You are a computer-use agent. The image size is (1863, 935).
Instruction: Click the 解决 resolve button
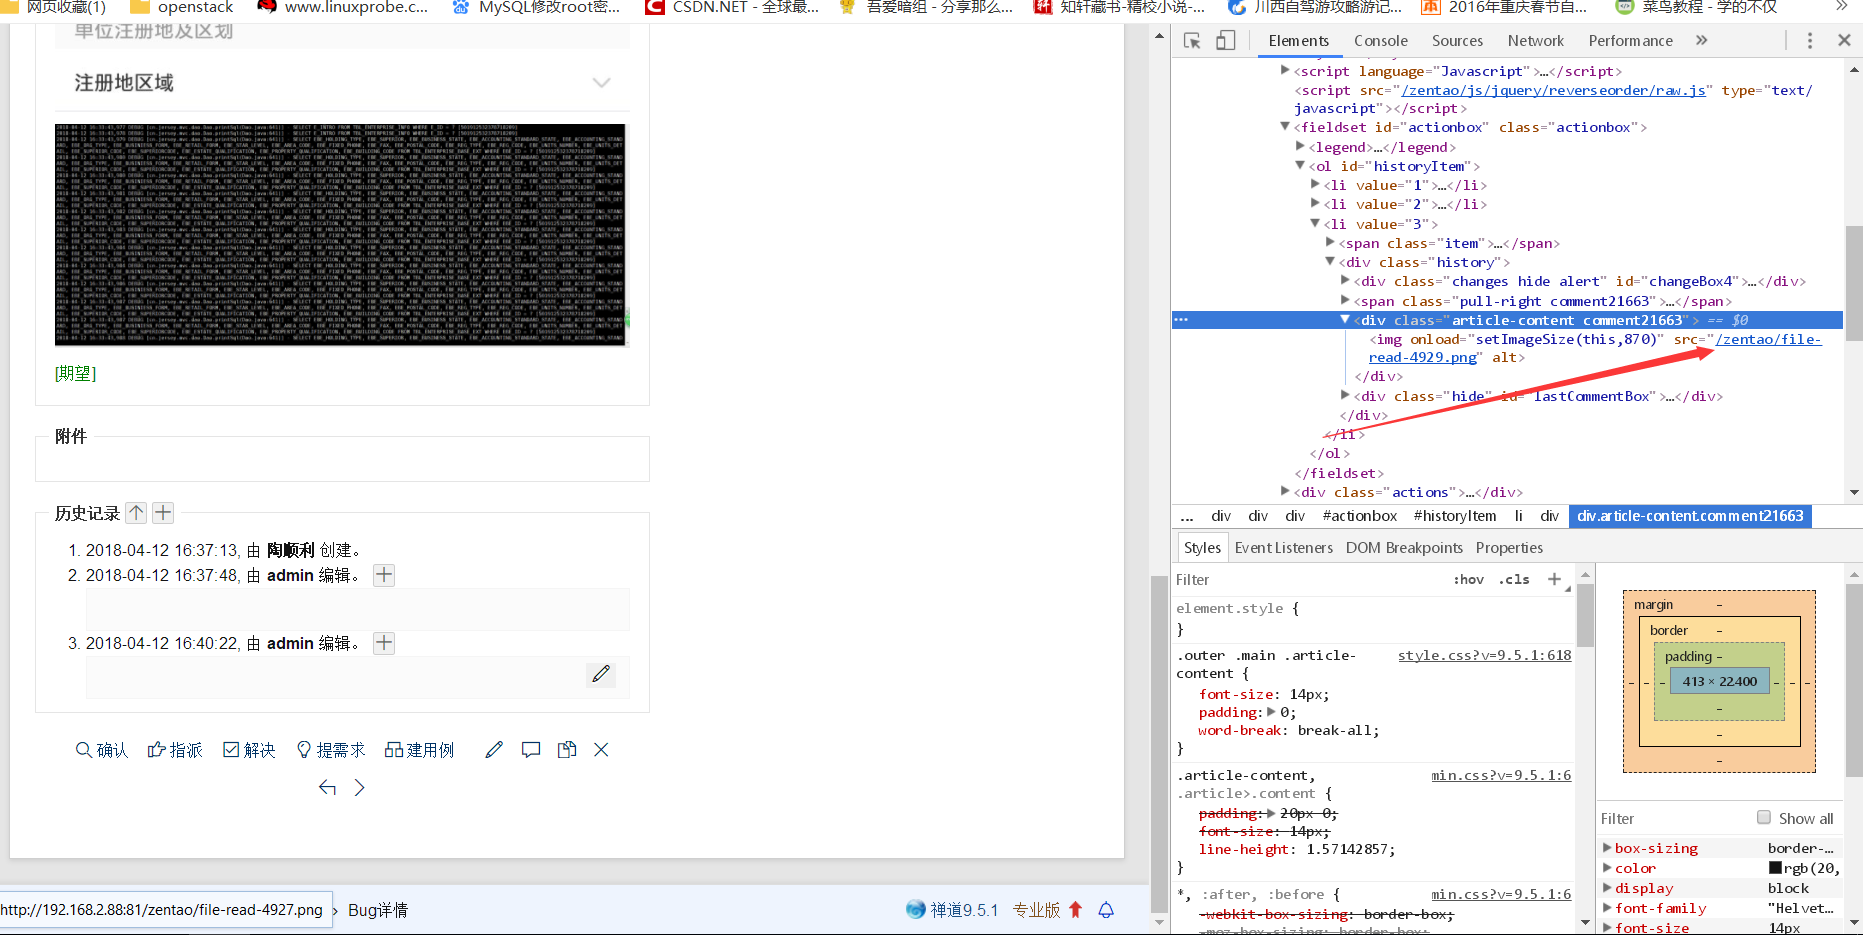tap(249, 750)
